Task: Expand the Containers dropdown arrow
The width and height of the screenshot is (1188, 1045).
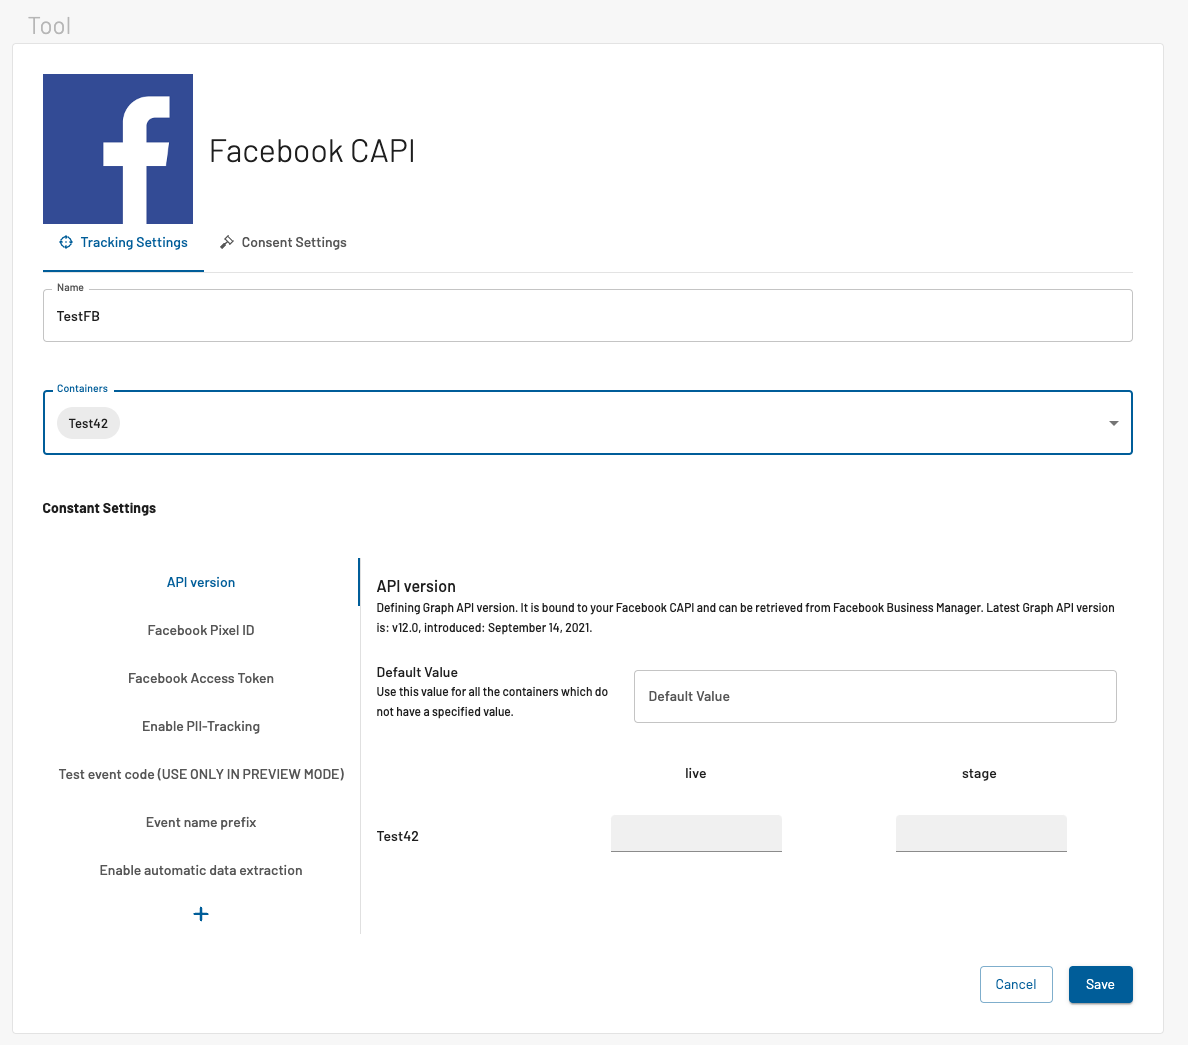Action: pos(1114,424)
